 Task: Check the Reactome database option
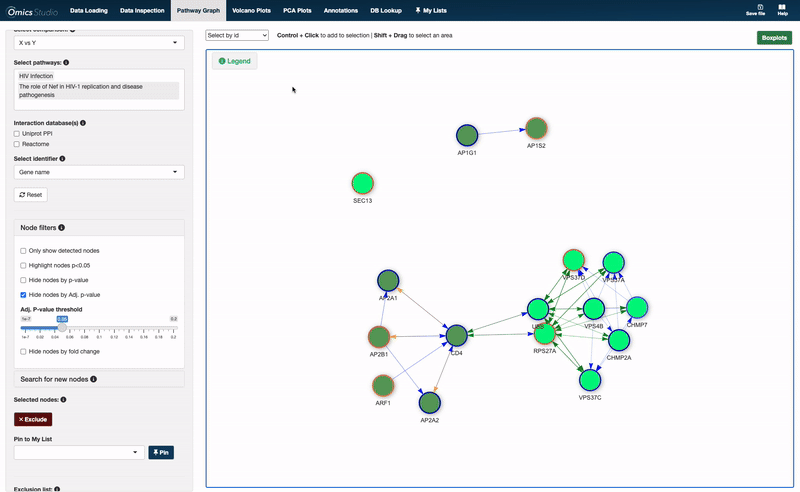pos(17,144)
